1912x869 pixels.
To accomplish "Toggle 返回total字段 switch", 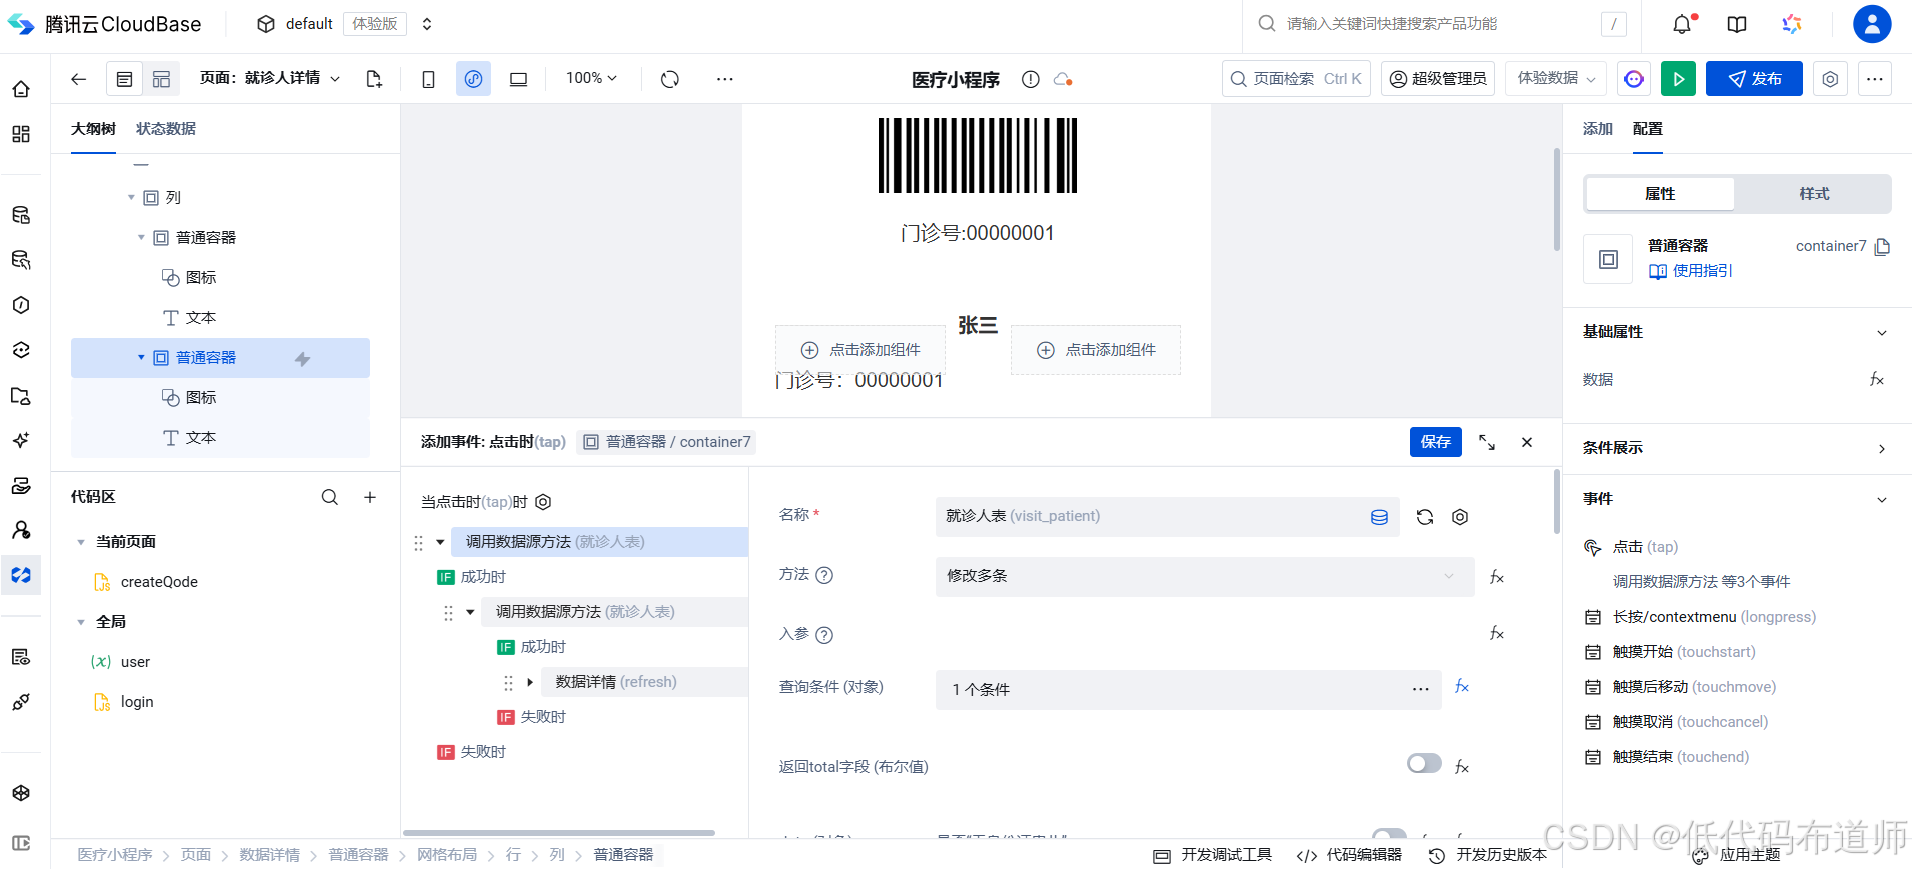I will (x=1424, y=764).
